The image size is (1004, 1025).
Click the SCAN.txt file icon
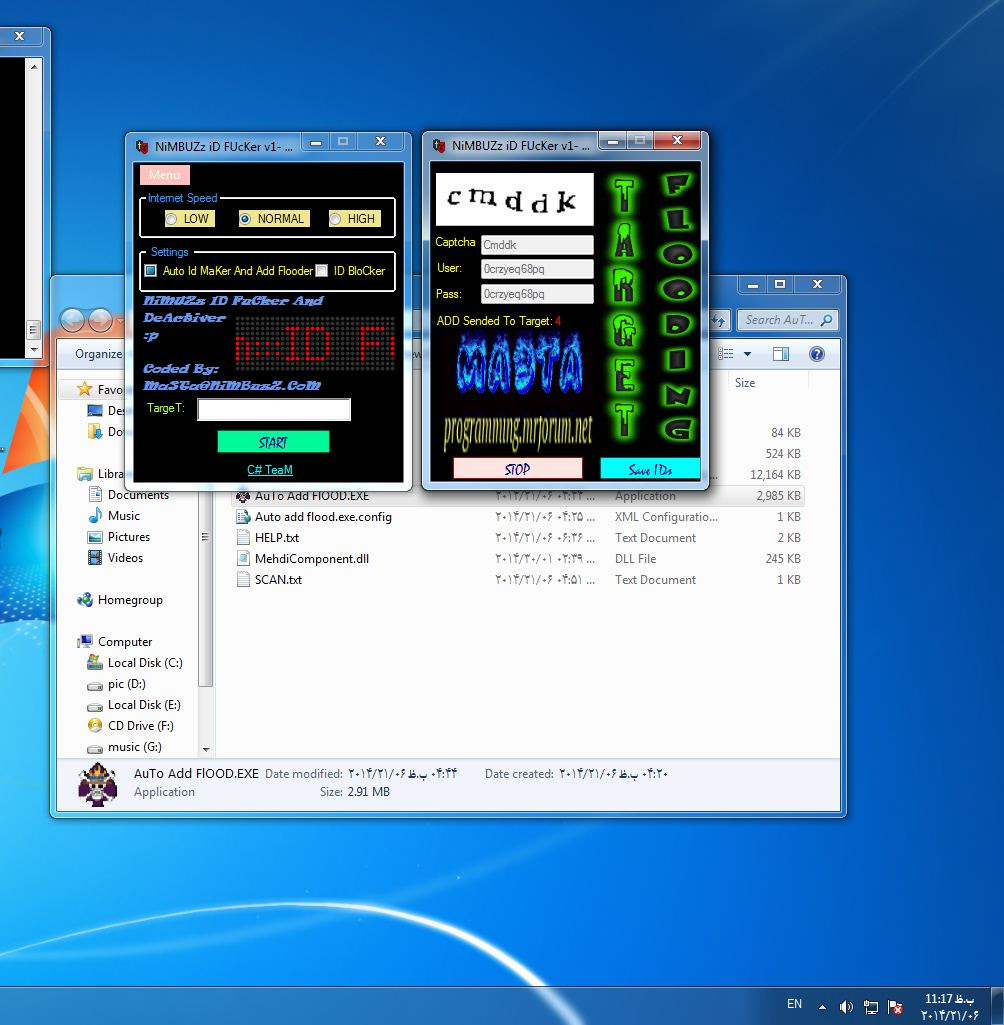[x=243, y=579]
